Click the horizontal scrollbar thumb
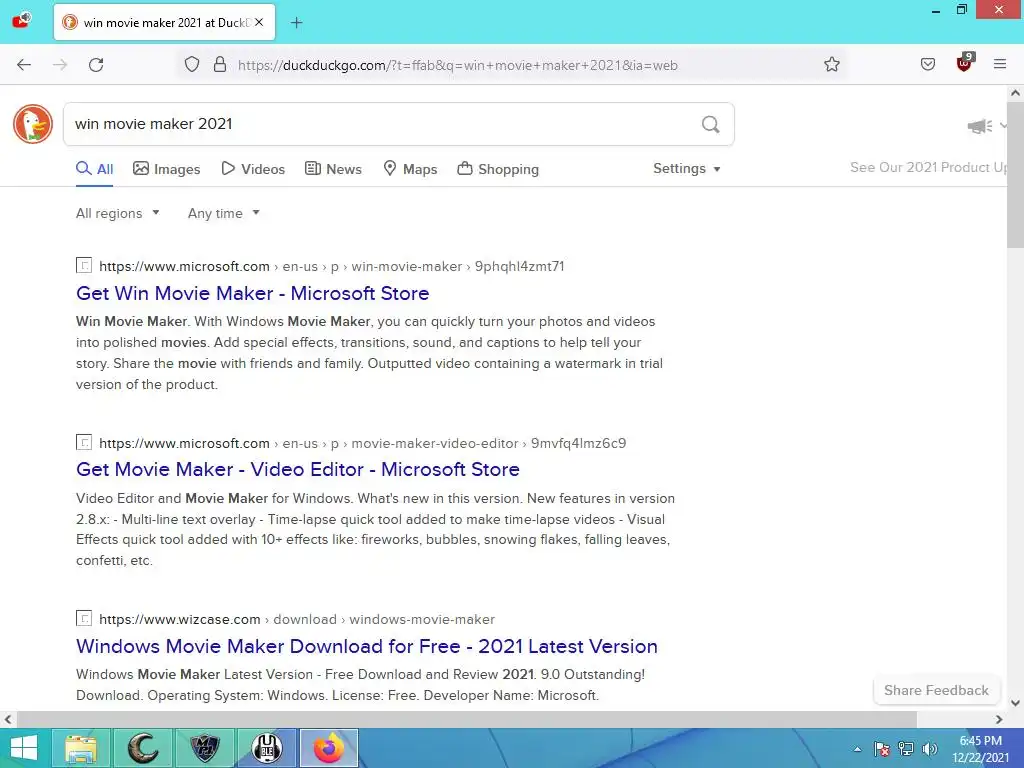Viewport: 1024px width, 768px height. (x=466, y=719)
